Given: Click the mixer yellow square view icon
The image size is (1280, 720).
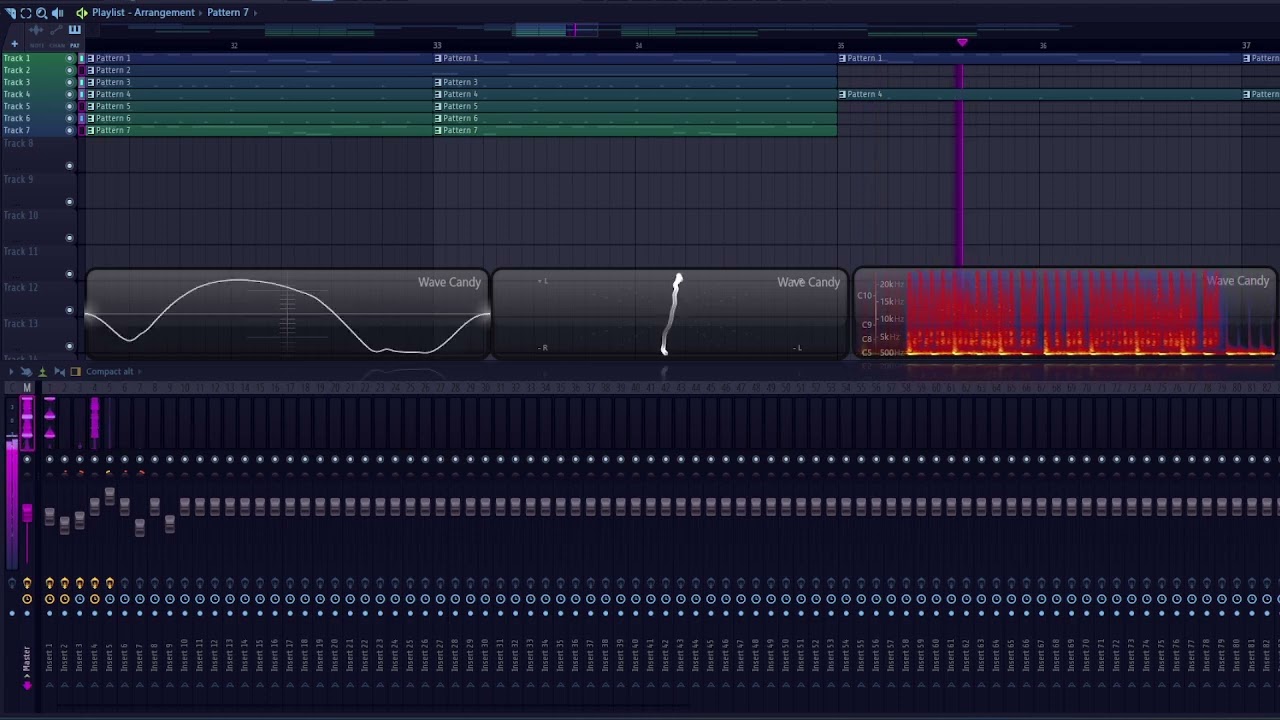Looking at the screenshot, I should coord(75,372).
